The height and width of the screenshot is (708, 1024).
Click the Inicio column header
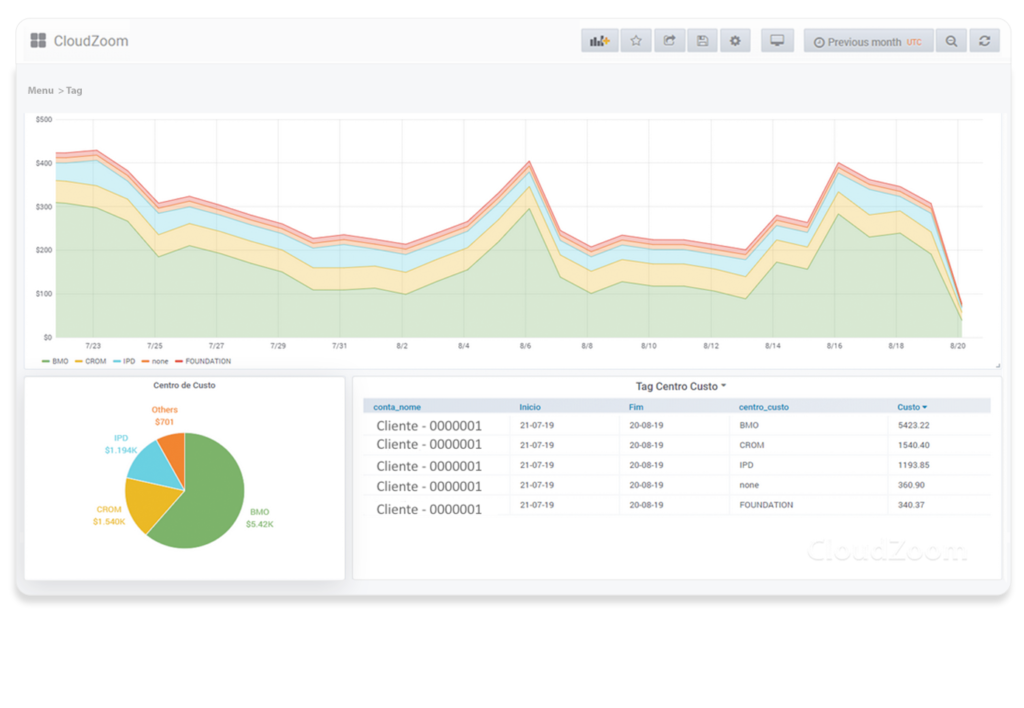point(529,406)
